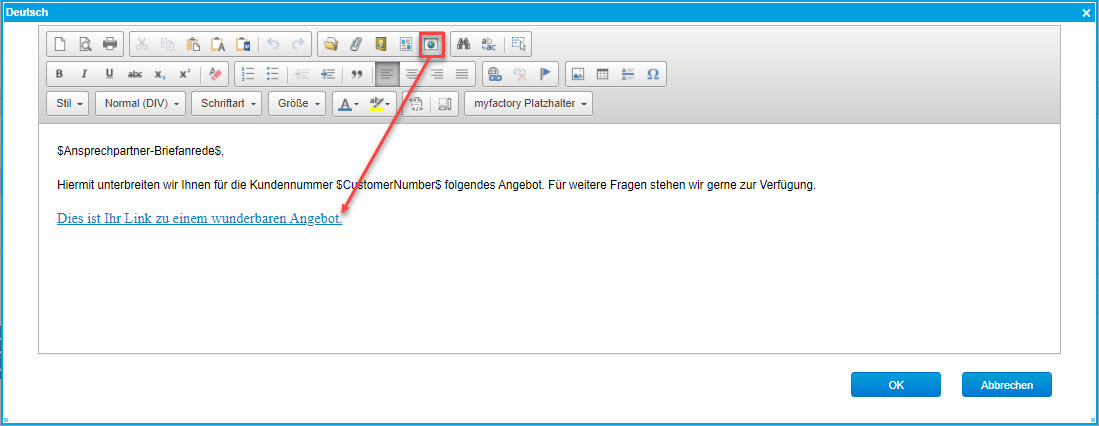Open the Größe size menu
Screen dimensions: 1099x426
(297, 104)
